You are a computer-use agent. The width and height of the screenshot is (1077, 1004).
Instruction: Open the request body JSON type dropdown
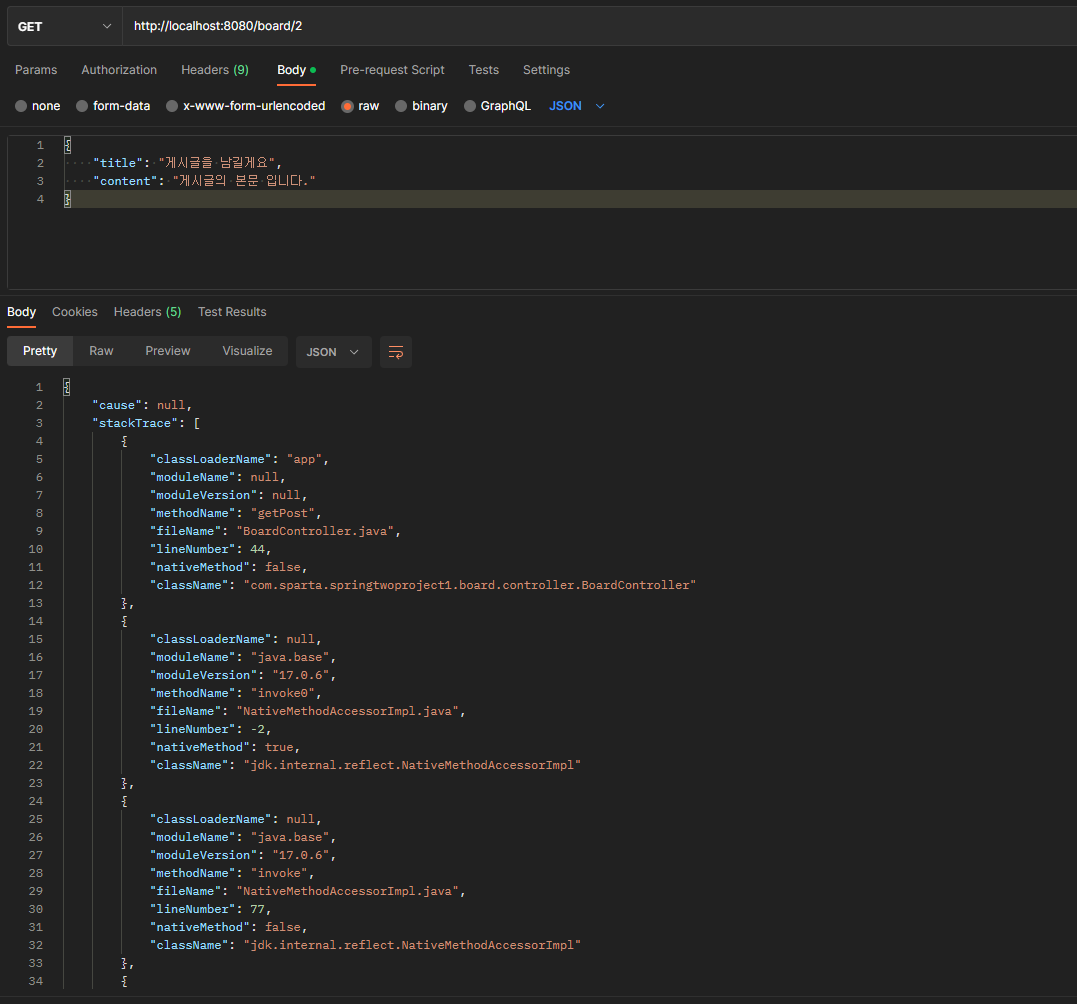(x=577, y=106)
